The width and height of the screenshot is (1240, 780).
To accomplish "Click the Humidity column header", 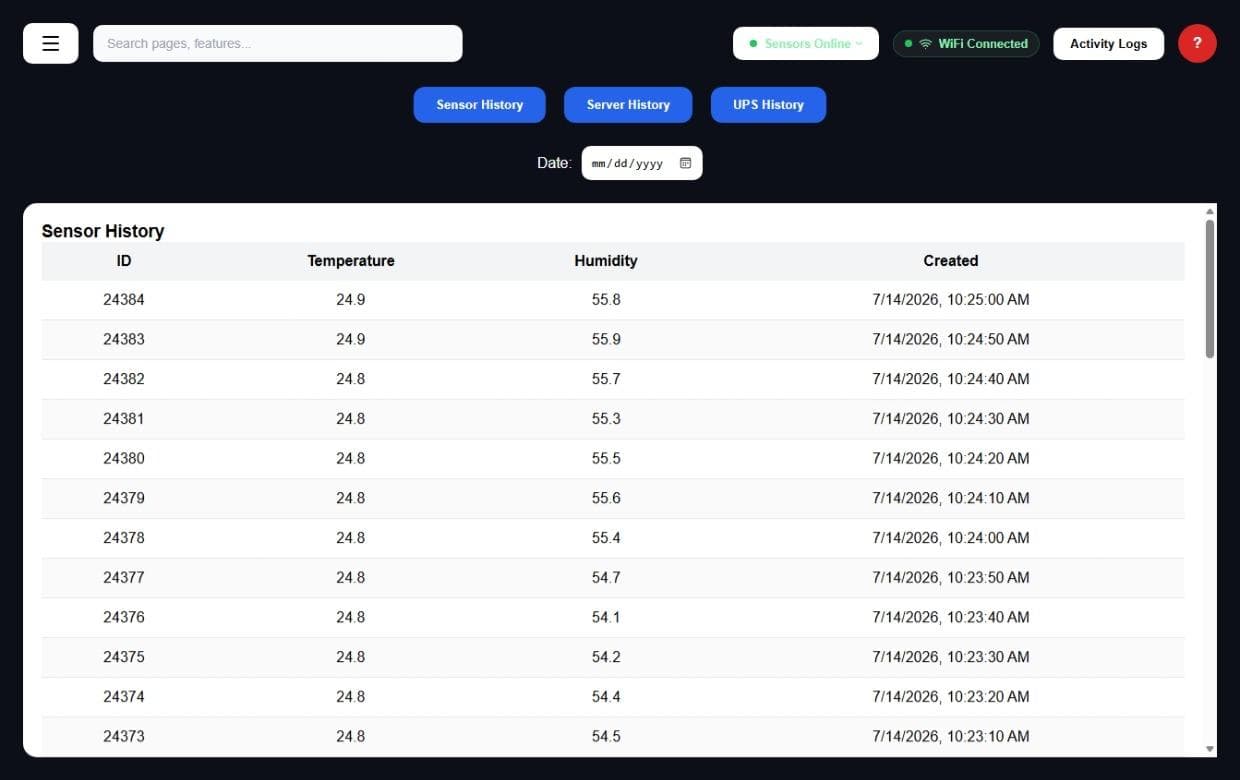I will 606,261.
